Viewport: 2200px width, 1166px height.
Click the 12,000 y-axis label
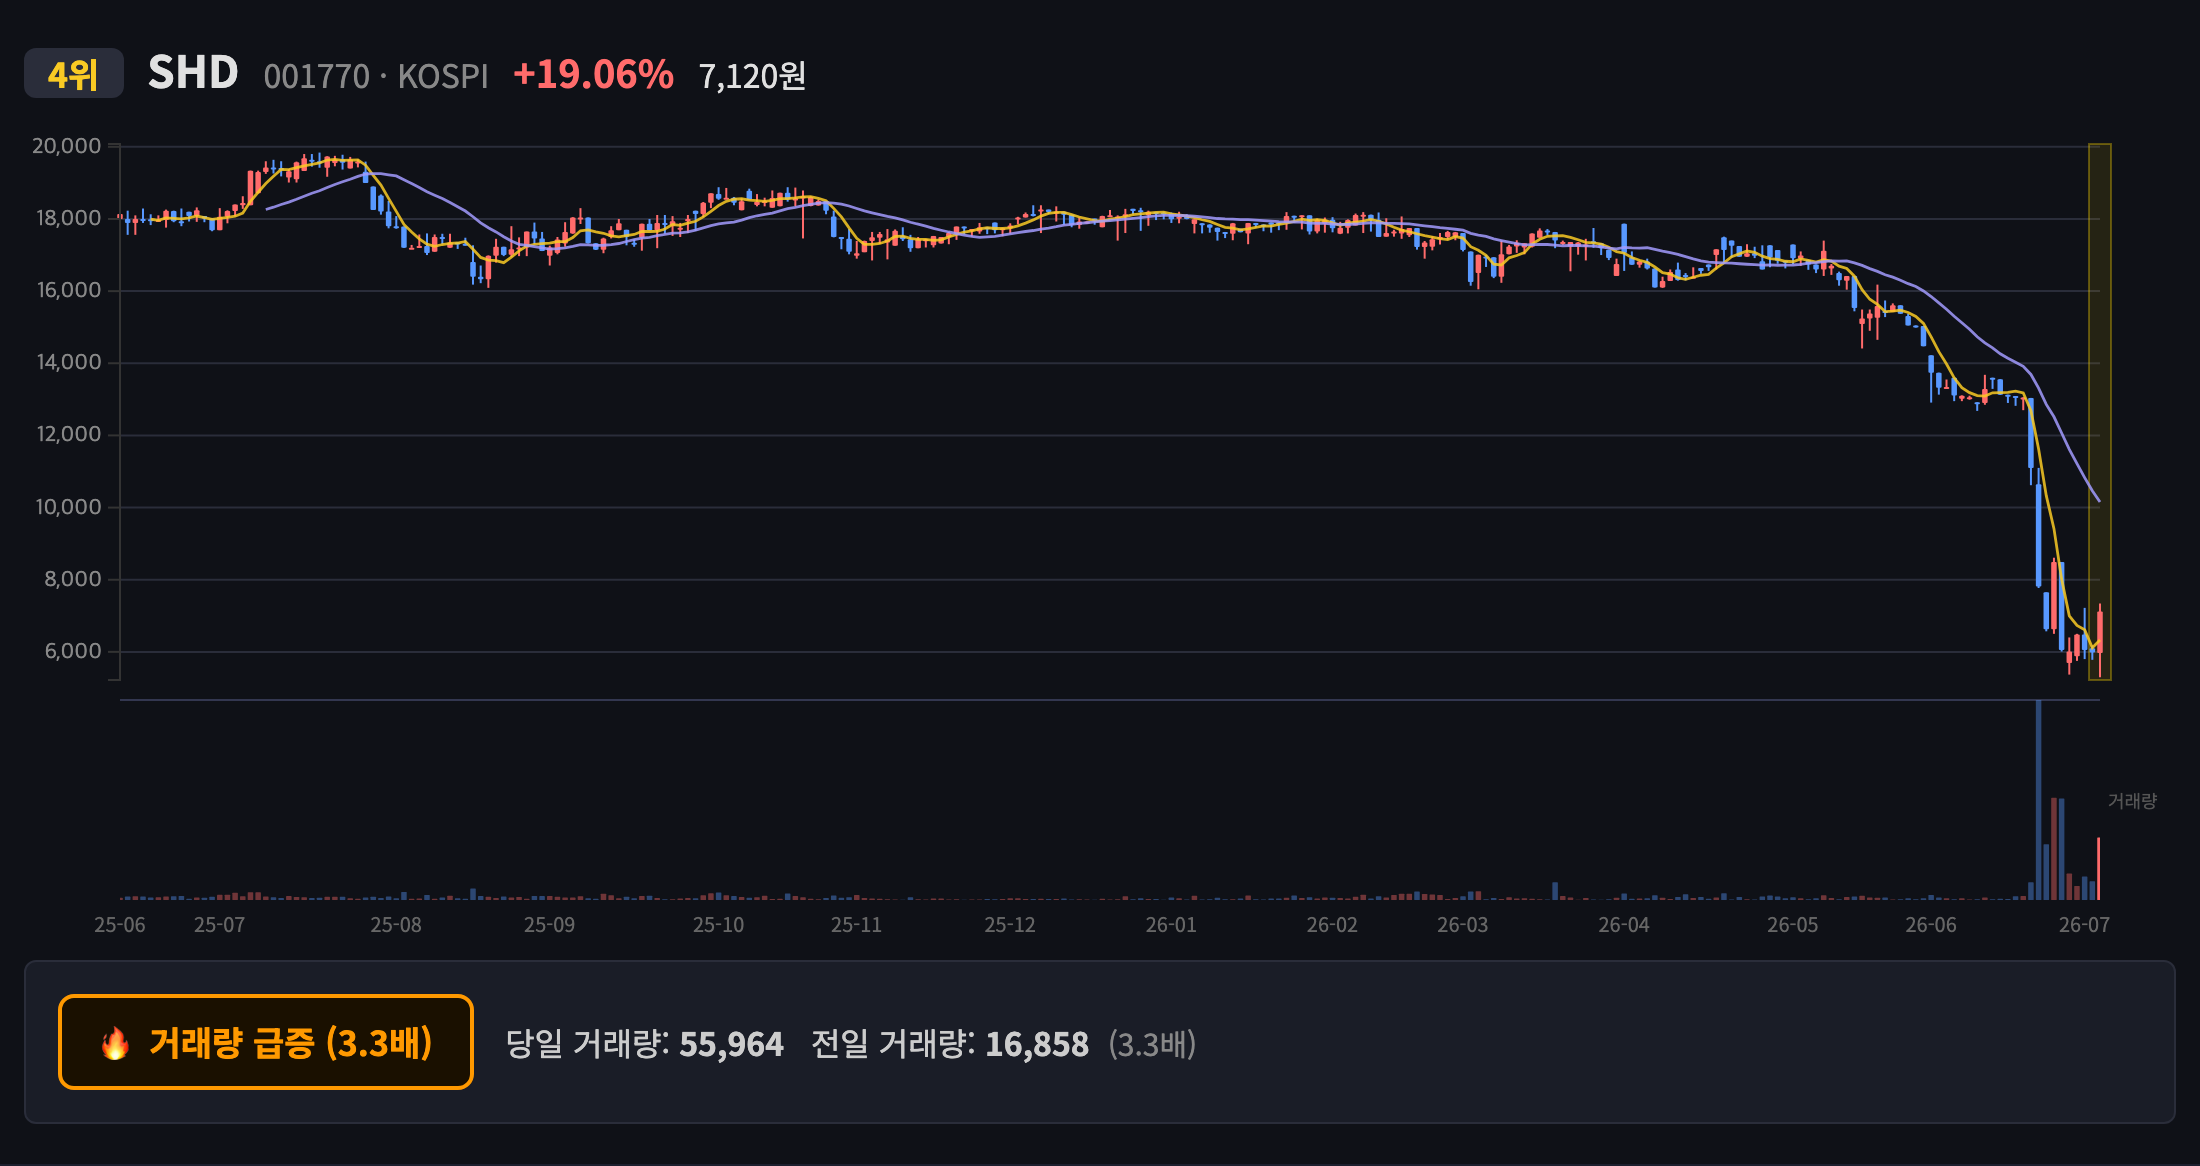[x=69, y=434]
